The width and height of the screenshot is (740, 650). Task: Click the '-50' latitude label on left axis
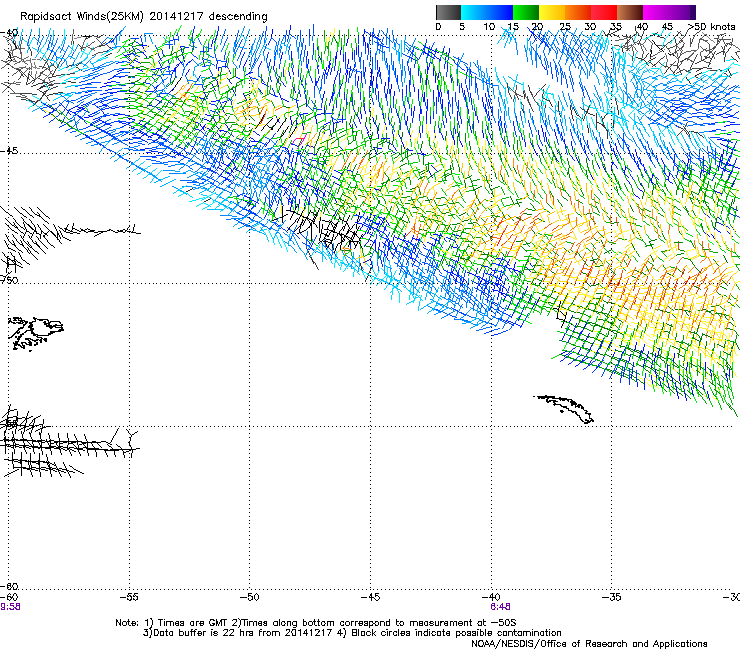click(x=9, y=280)
